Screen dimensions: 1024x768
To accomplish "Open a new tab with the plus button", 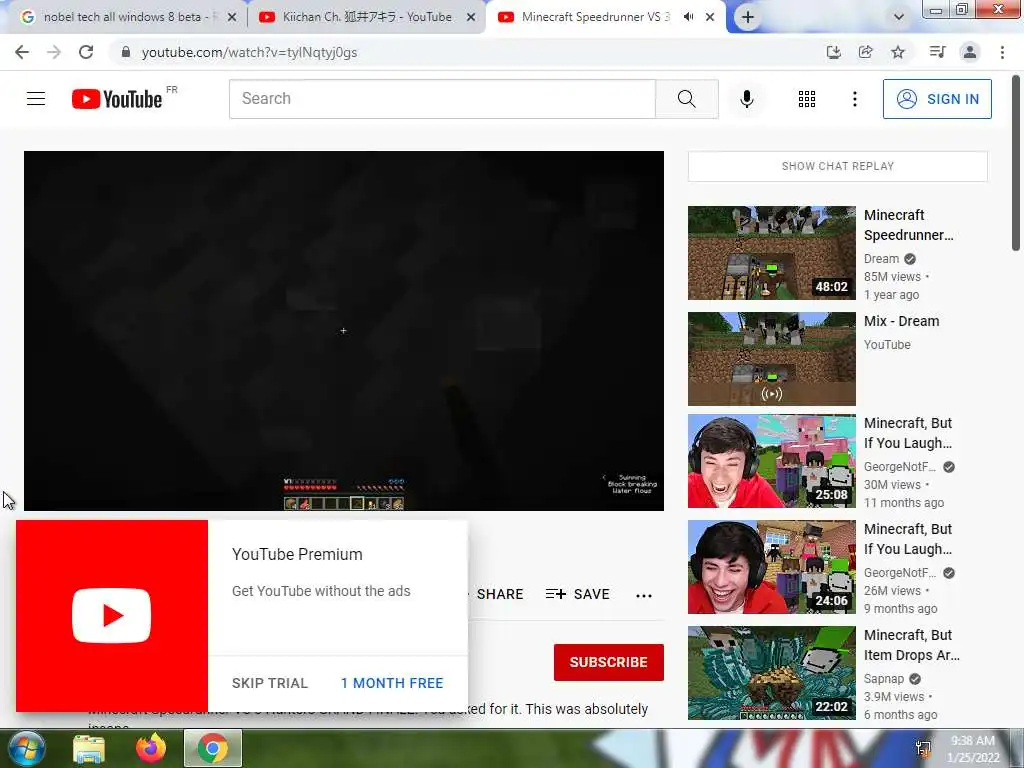I will pos(748,17).
